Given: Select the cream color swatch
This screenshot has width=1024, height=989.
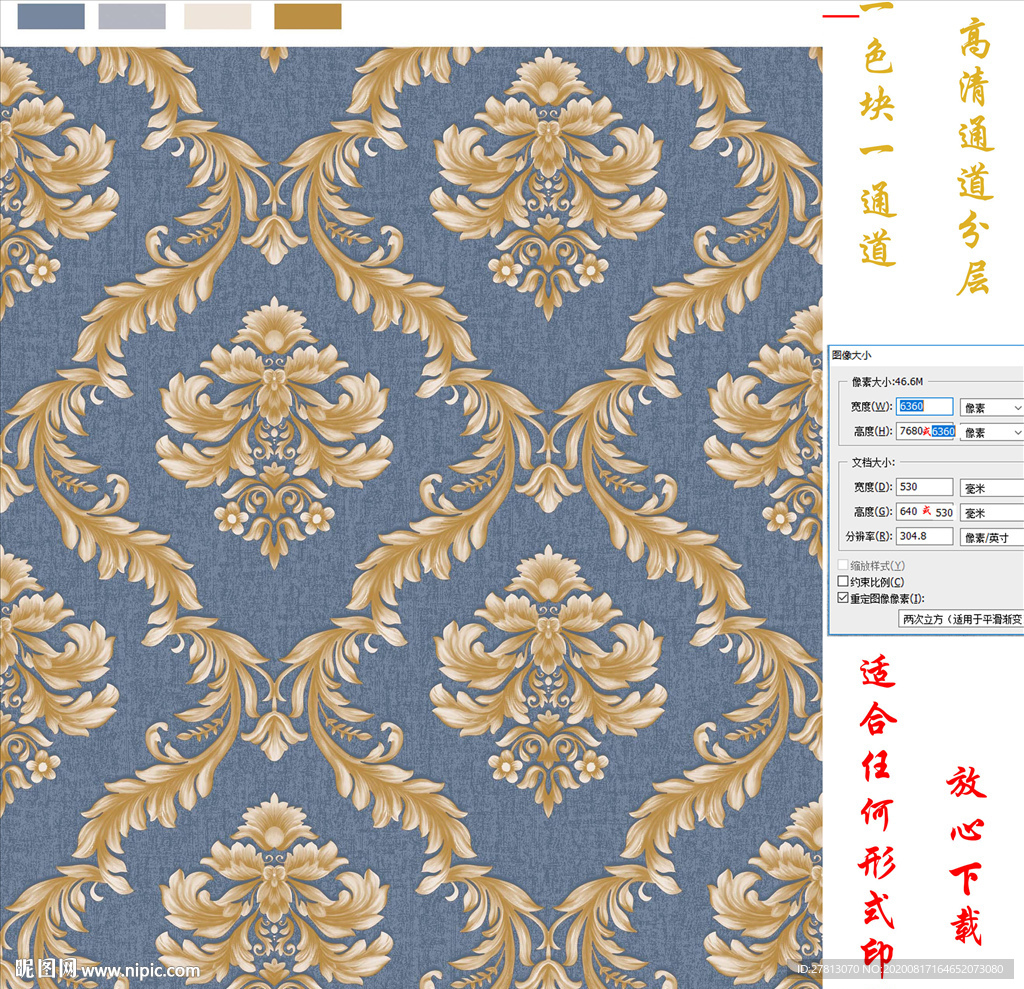Looking at the screenshot, I should coord(217,16).
